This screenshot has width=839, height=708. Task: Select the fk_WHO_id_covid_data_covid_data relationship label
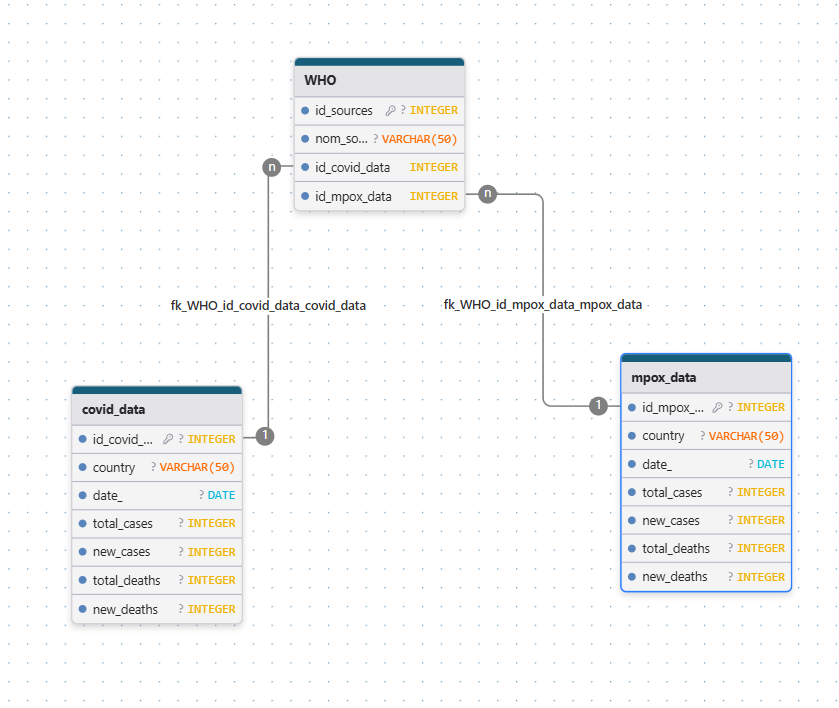point(268,306)
